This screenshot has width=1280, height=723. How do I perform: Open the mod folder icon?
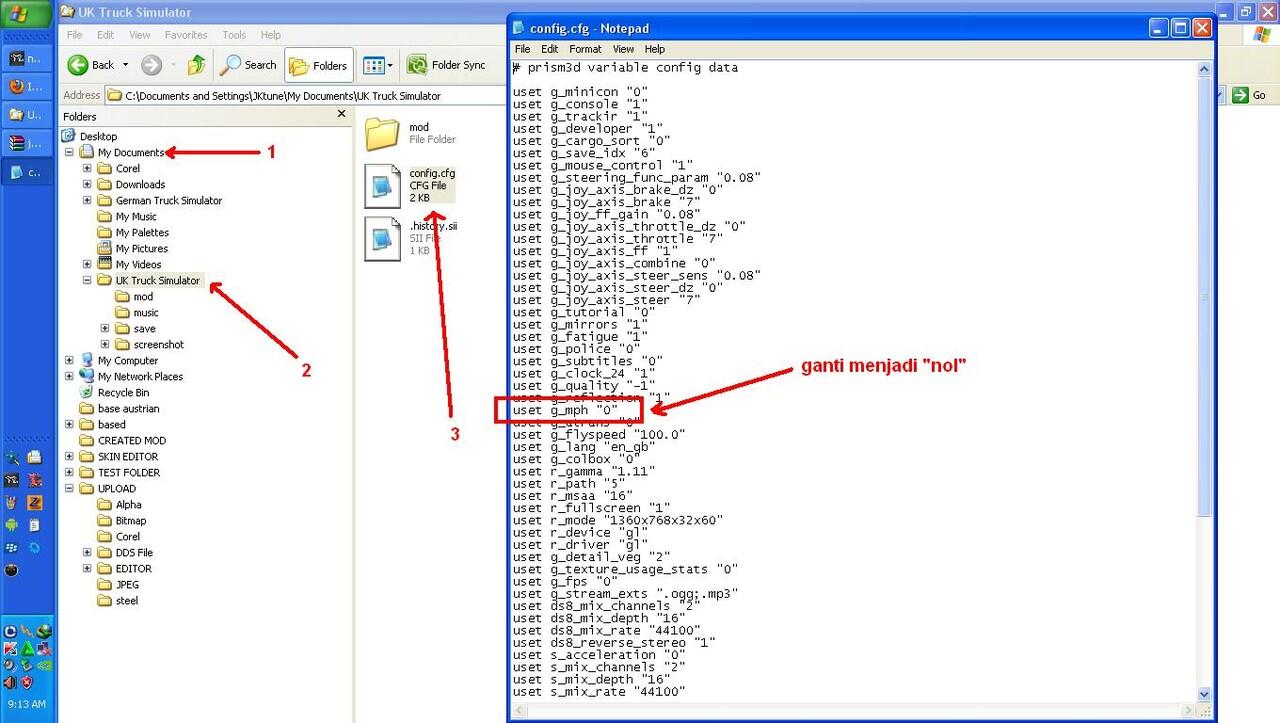(382, 133)
